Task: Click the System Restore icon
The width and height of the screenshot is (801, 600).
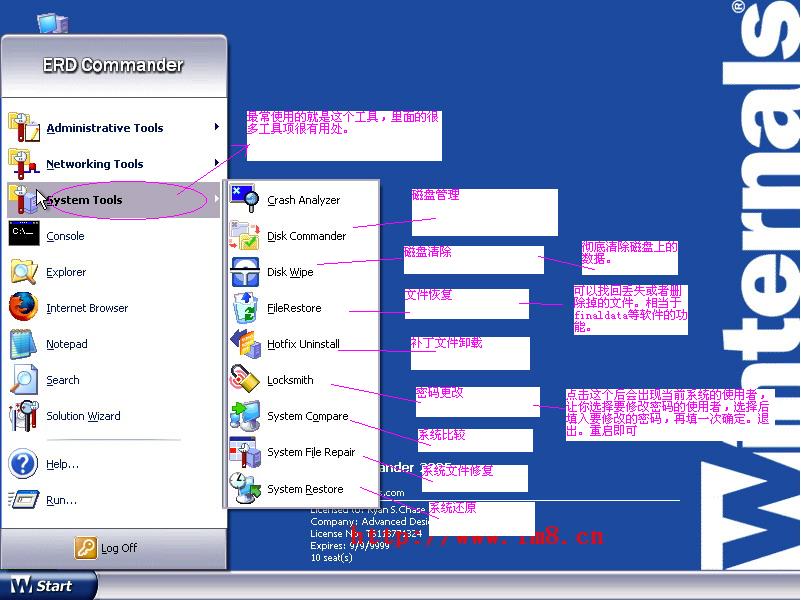Action: [245, 488]
